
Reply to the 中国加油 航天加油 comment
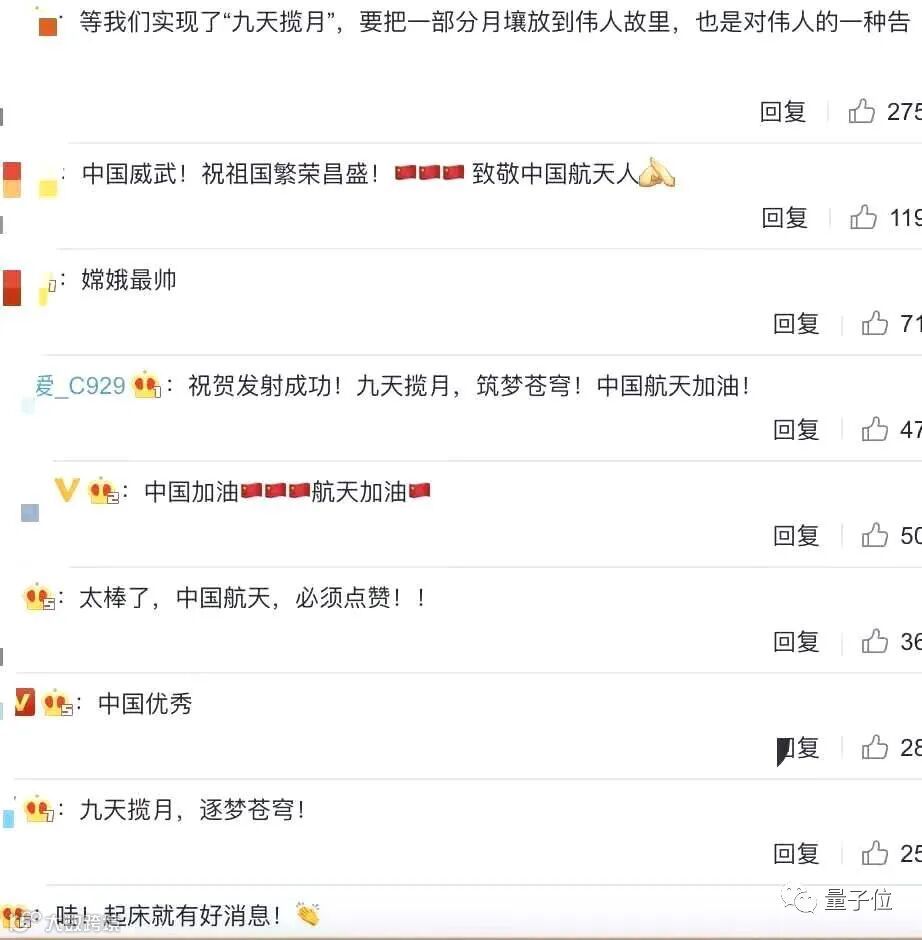point(796,535)
